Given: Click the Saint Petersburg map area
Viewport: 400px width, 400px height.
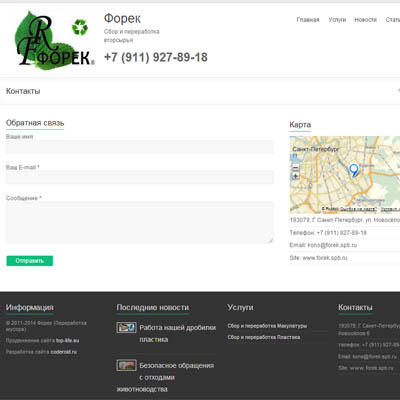Looking at the screenshot, I should pos(345,175).
